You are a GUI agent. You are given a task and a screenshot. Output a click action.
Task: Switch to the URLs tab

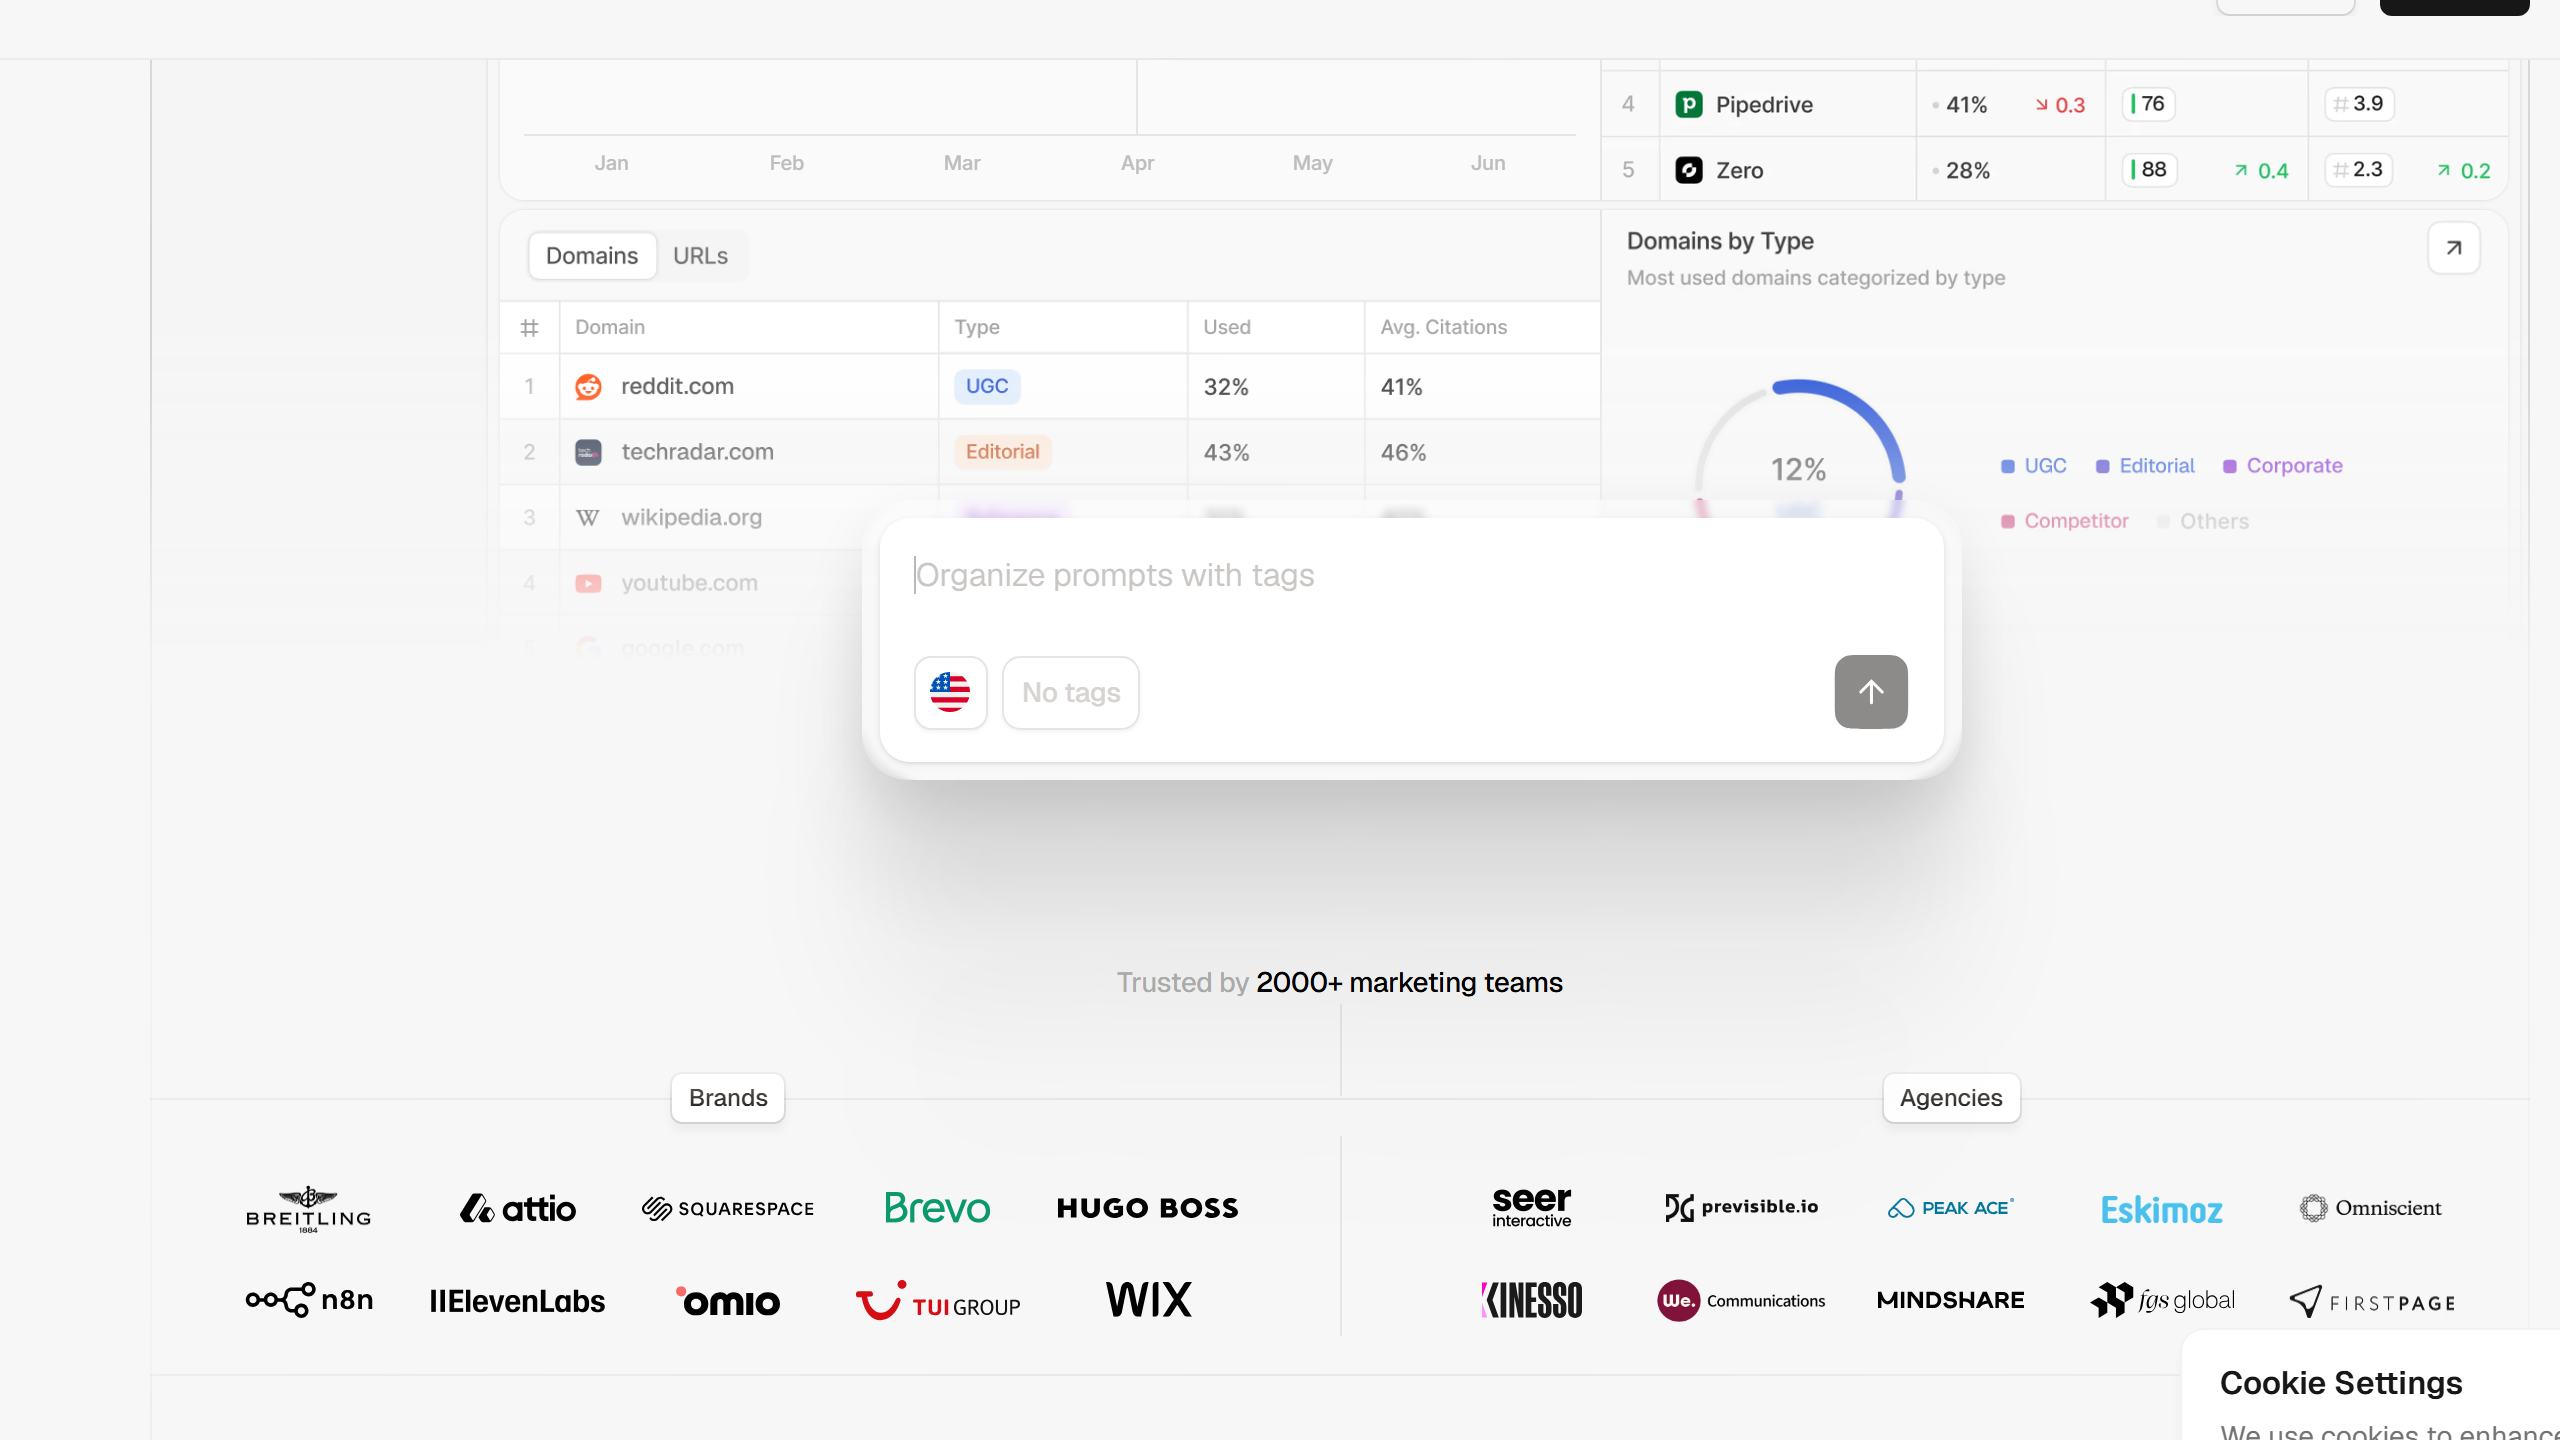[700, 256]
